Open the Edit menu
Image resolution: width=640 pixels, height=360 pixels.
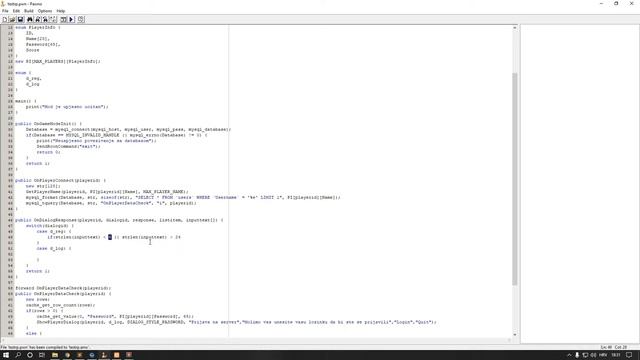16,11
